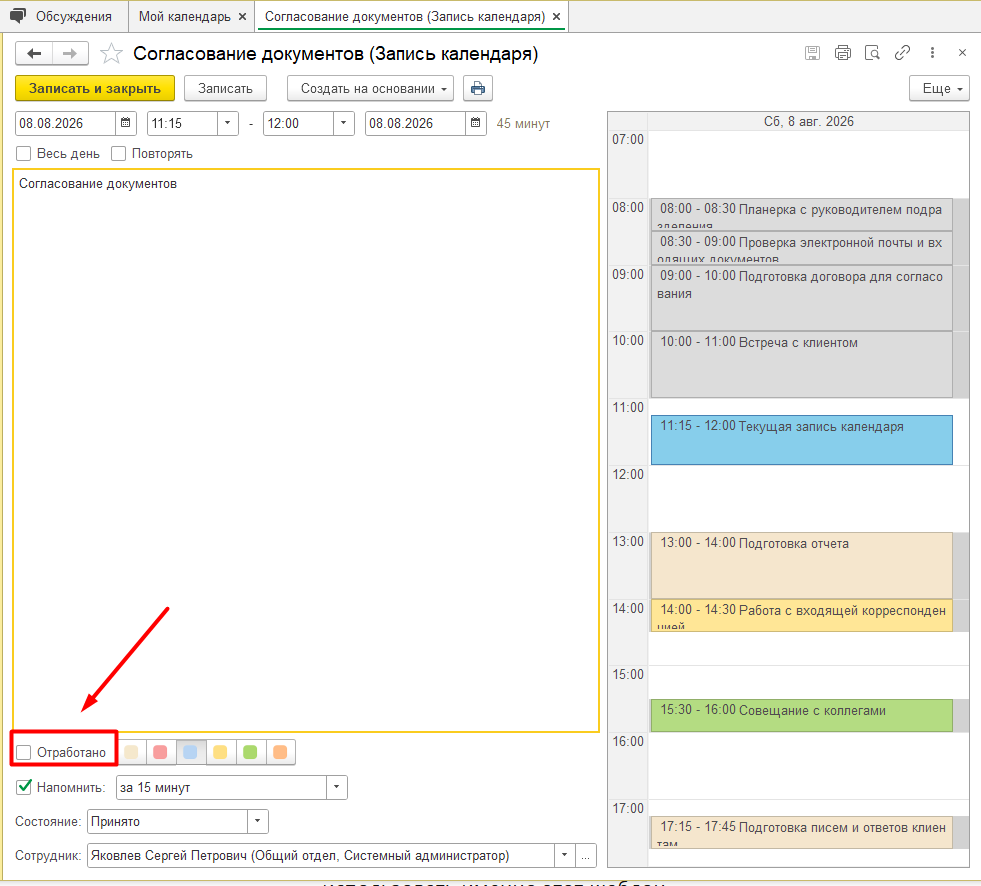The image size is (981, 886).
Task: Open the preview icon with magnifier
Action: (x=872, y=53)
